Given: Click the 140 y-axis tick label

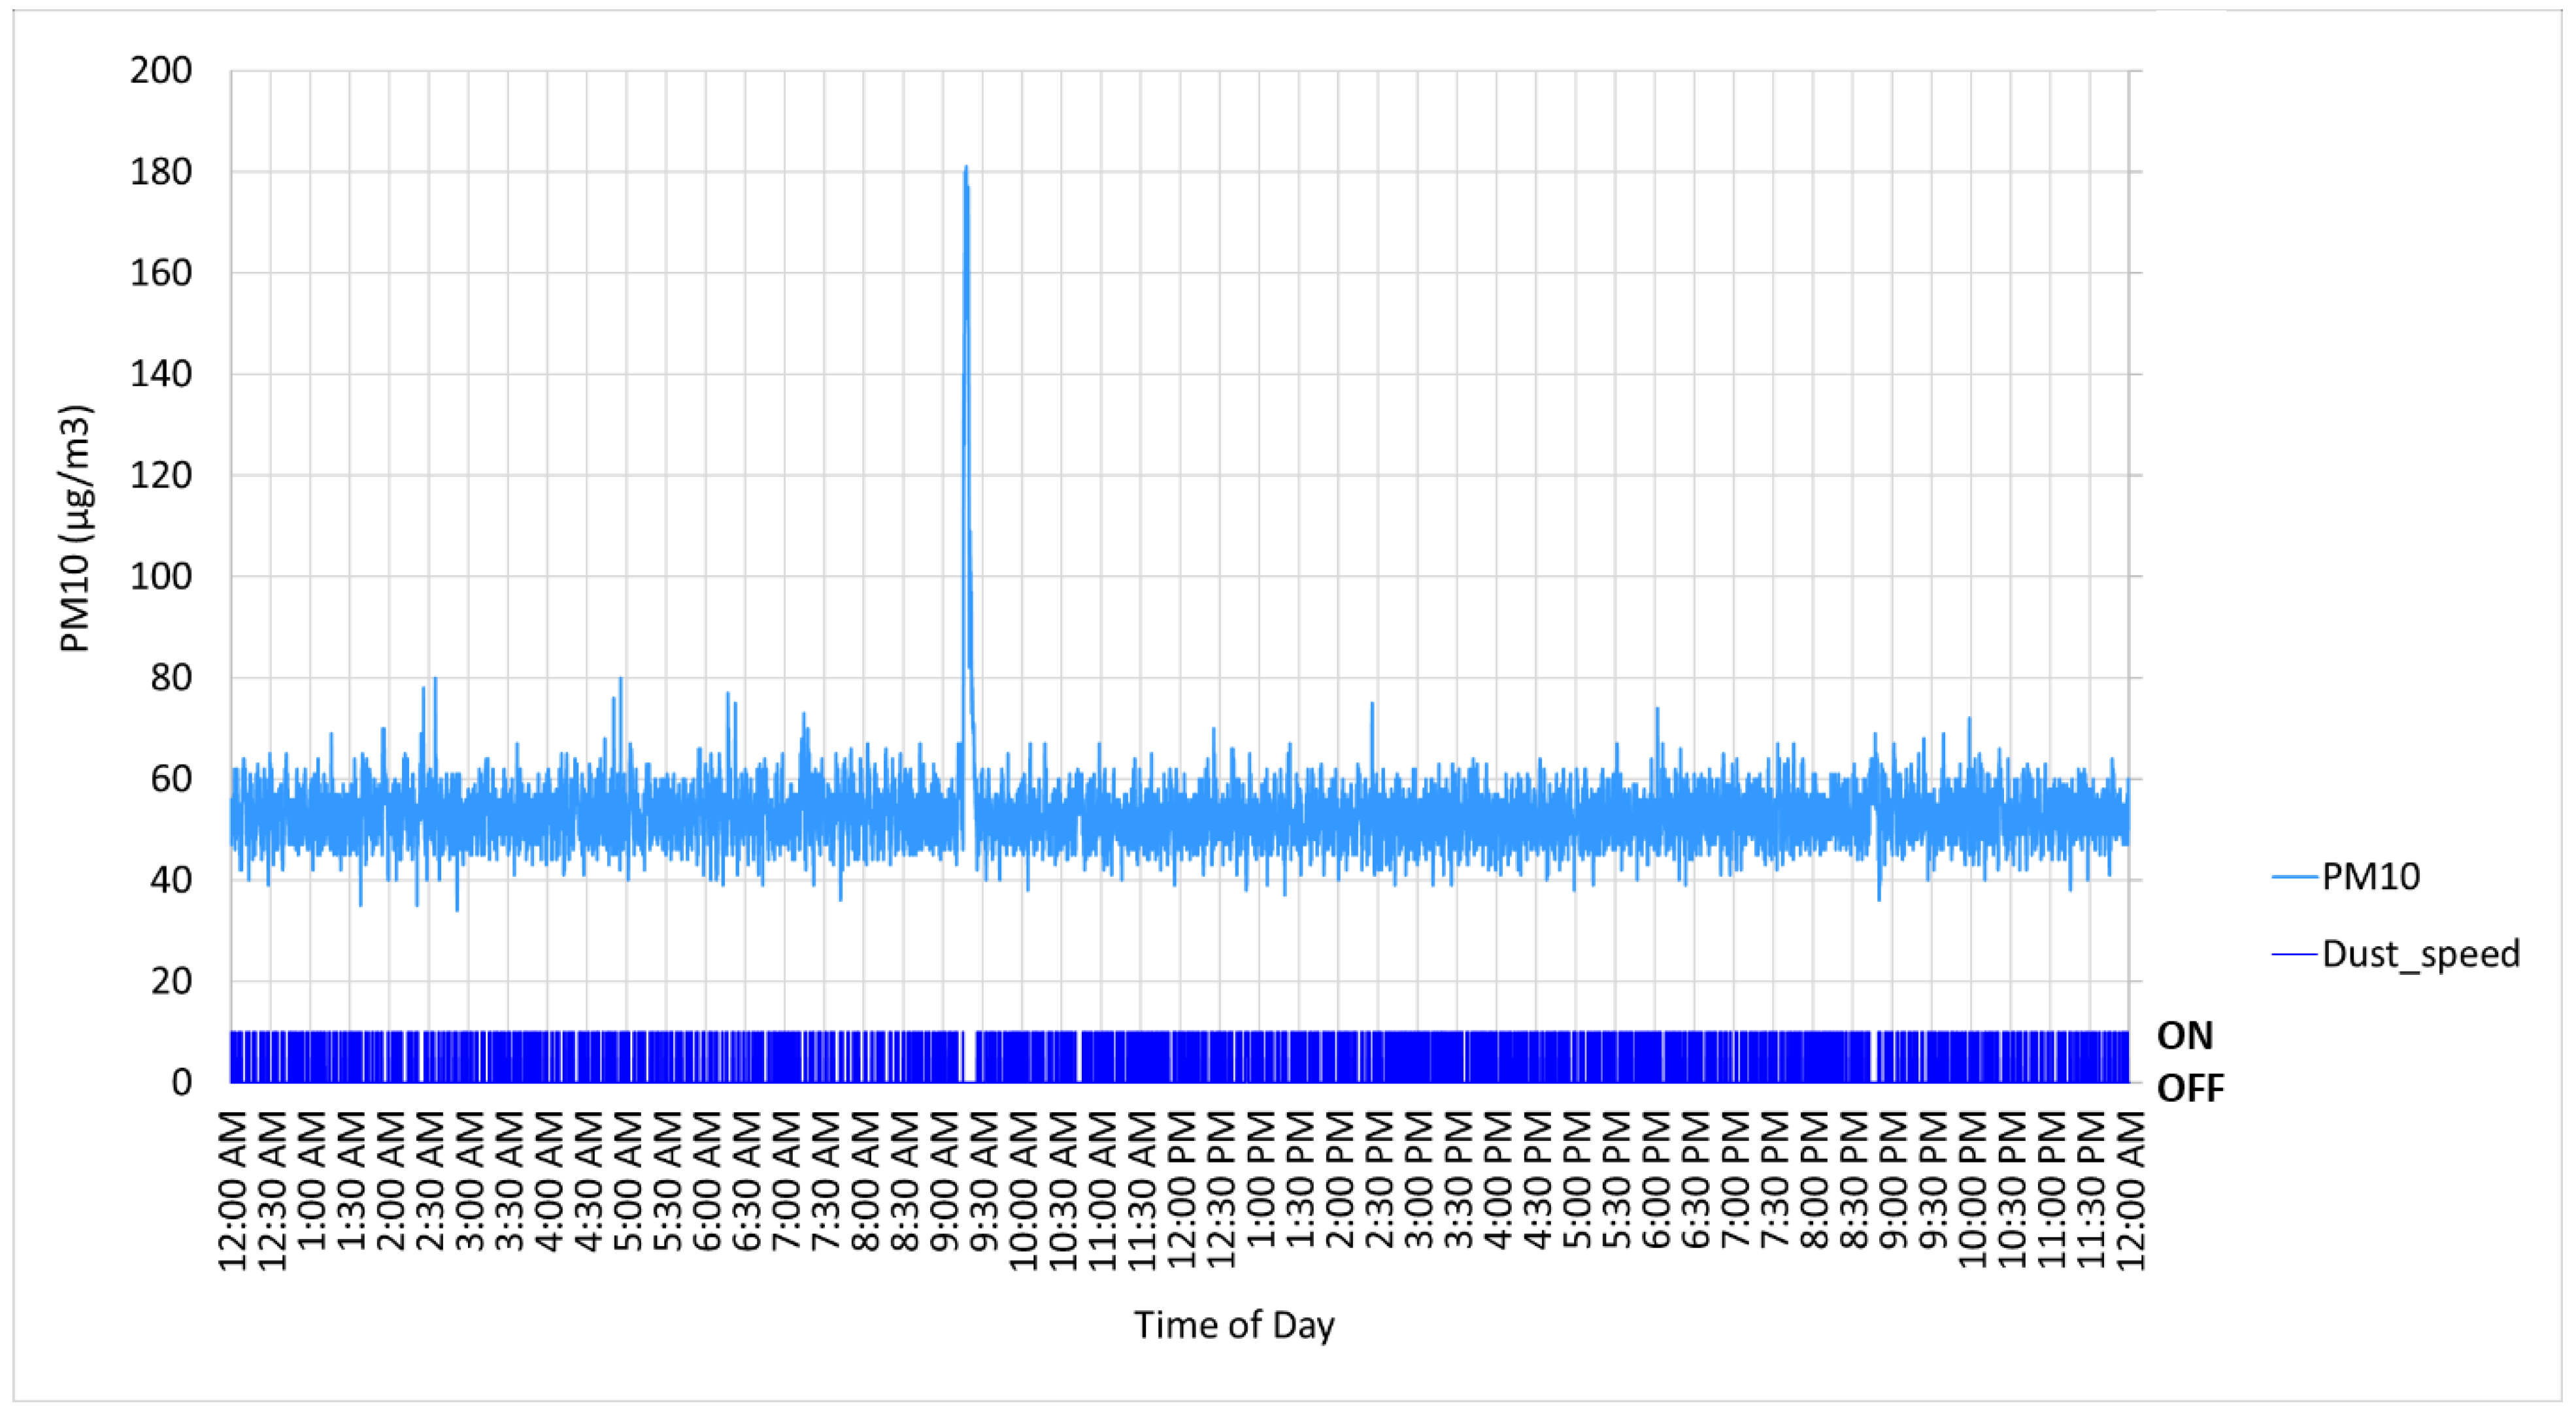Looking at the screenshot, I should [161, 374].
